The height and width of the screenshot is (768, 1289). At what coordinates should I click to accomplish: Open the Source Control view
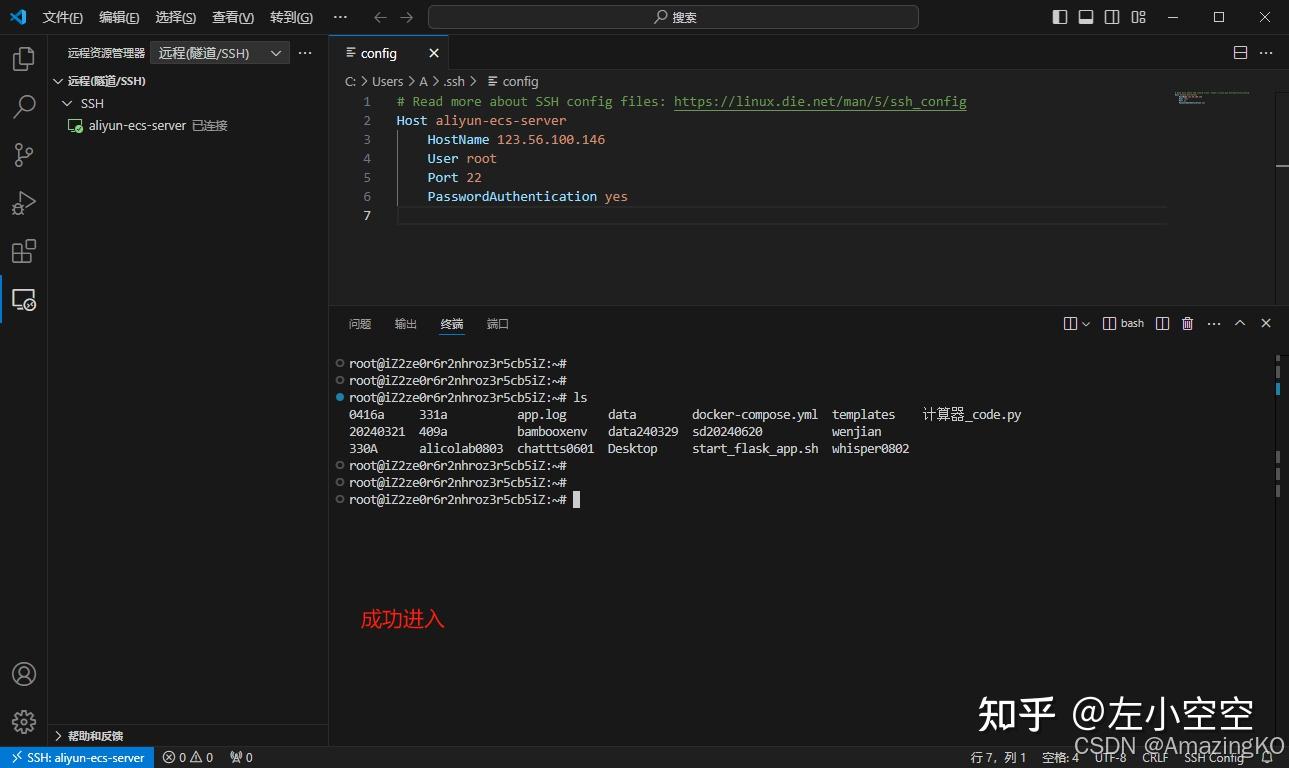23,154
